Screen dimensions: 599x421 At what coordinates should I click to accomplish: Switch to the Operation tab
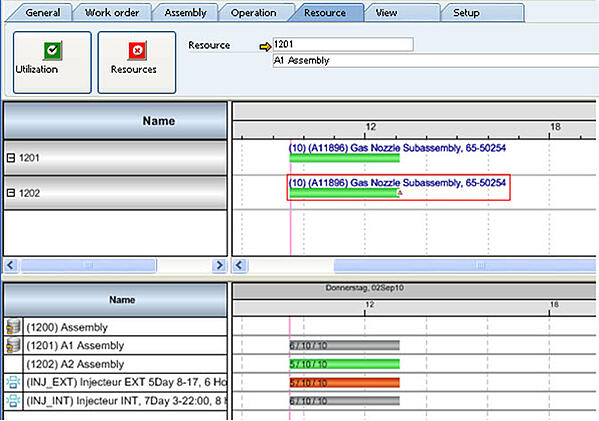click(x=253, y=13)
